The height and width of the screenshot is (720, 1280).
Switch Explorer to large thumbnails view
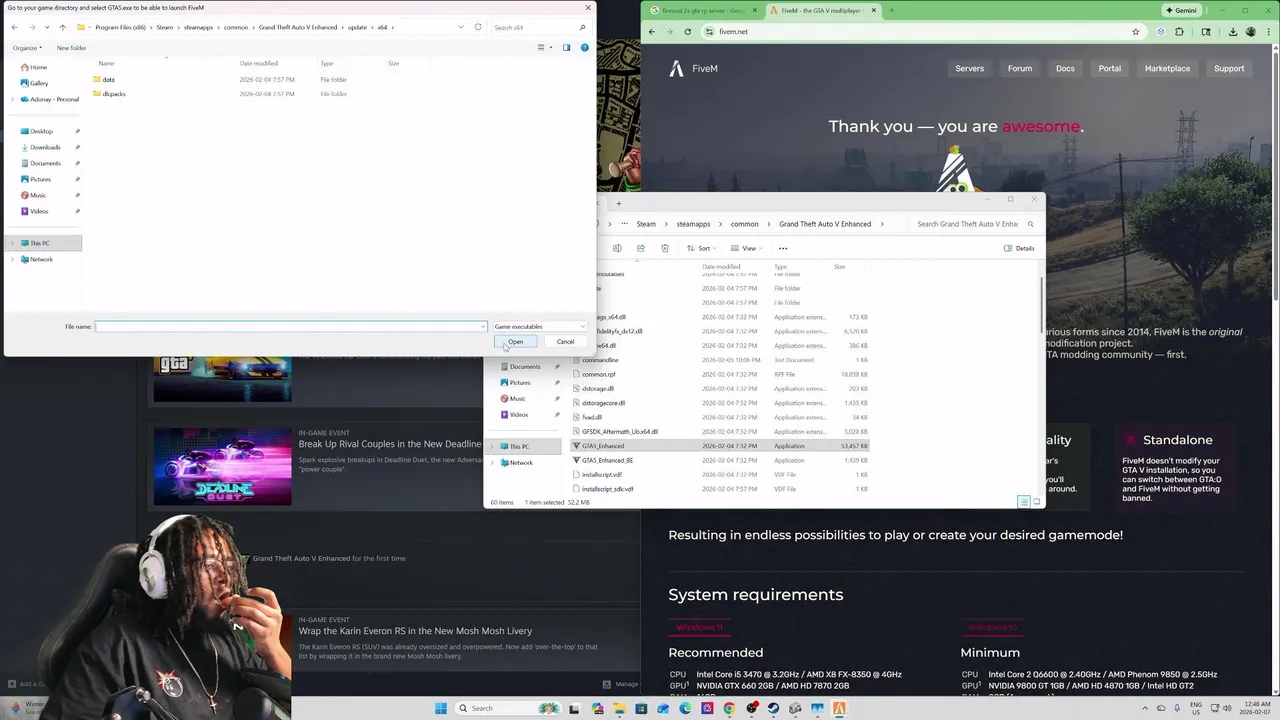(x=1036, y=502)
